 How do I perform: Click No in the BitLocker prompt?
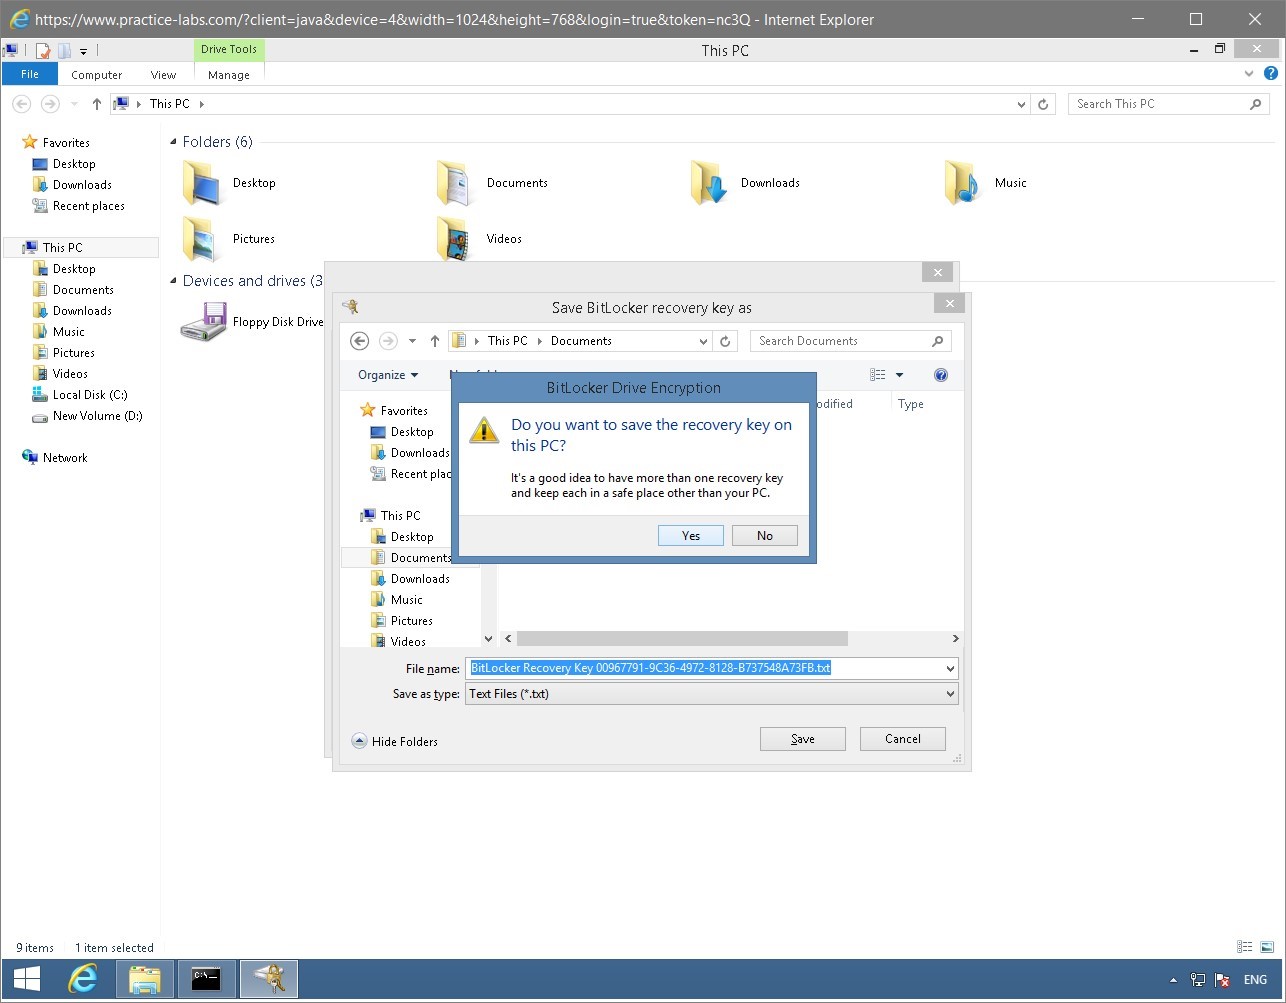[x=764, y=535]
